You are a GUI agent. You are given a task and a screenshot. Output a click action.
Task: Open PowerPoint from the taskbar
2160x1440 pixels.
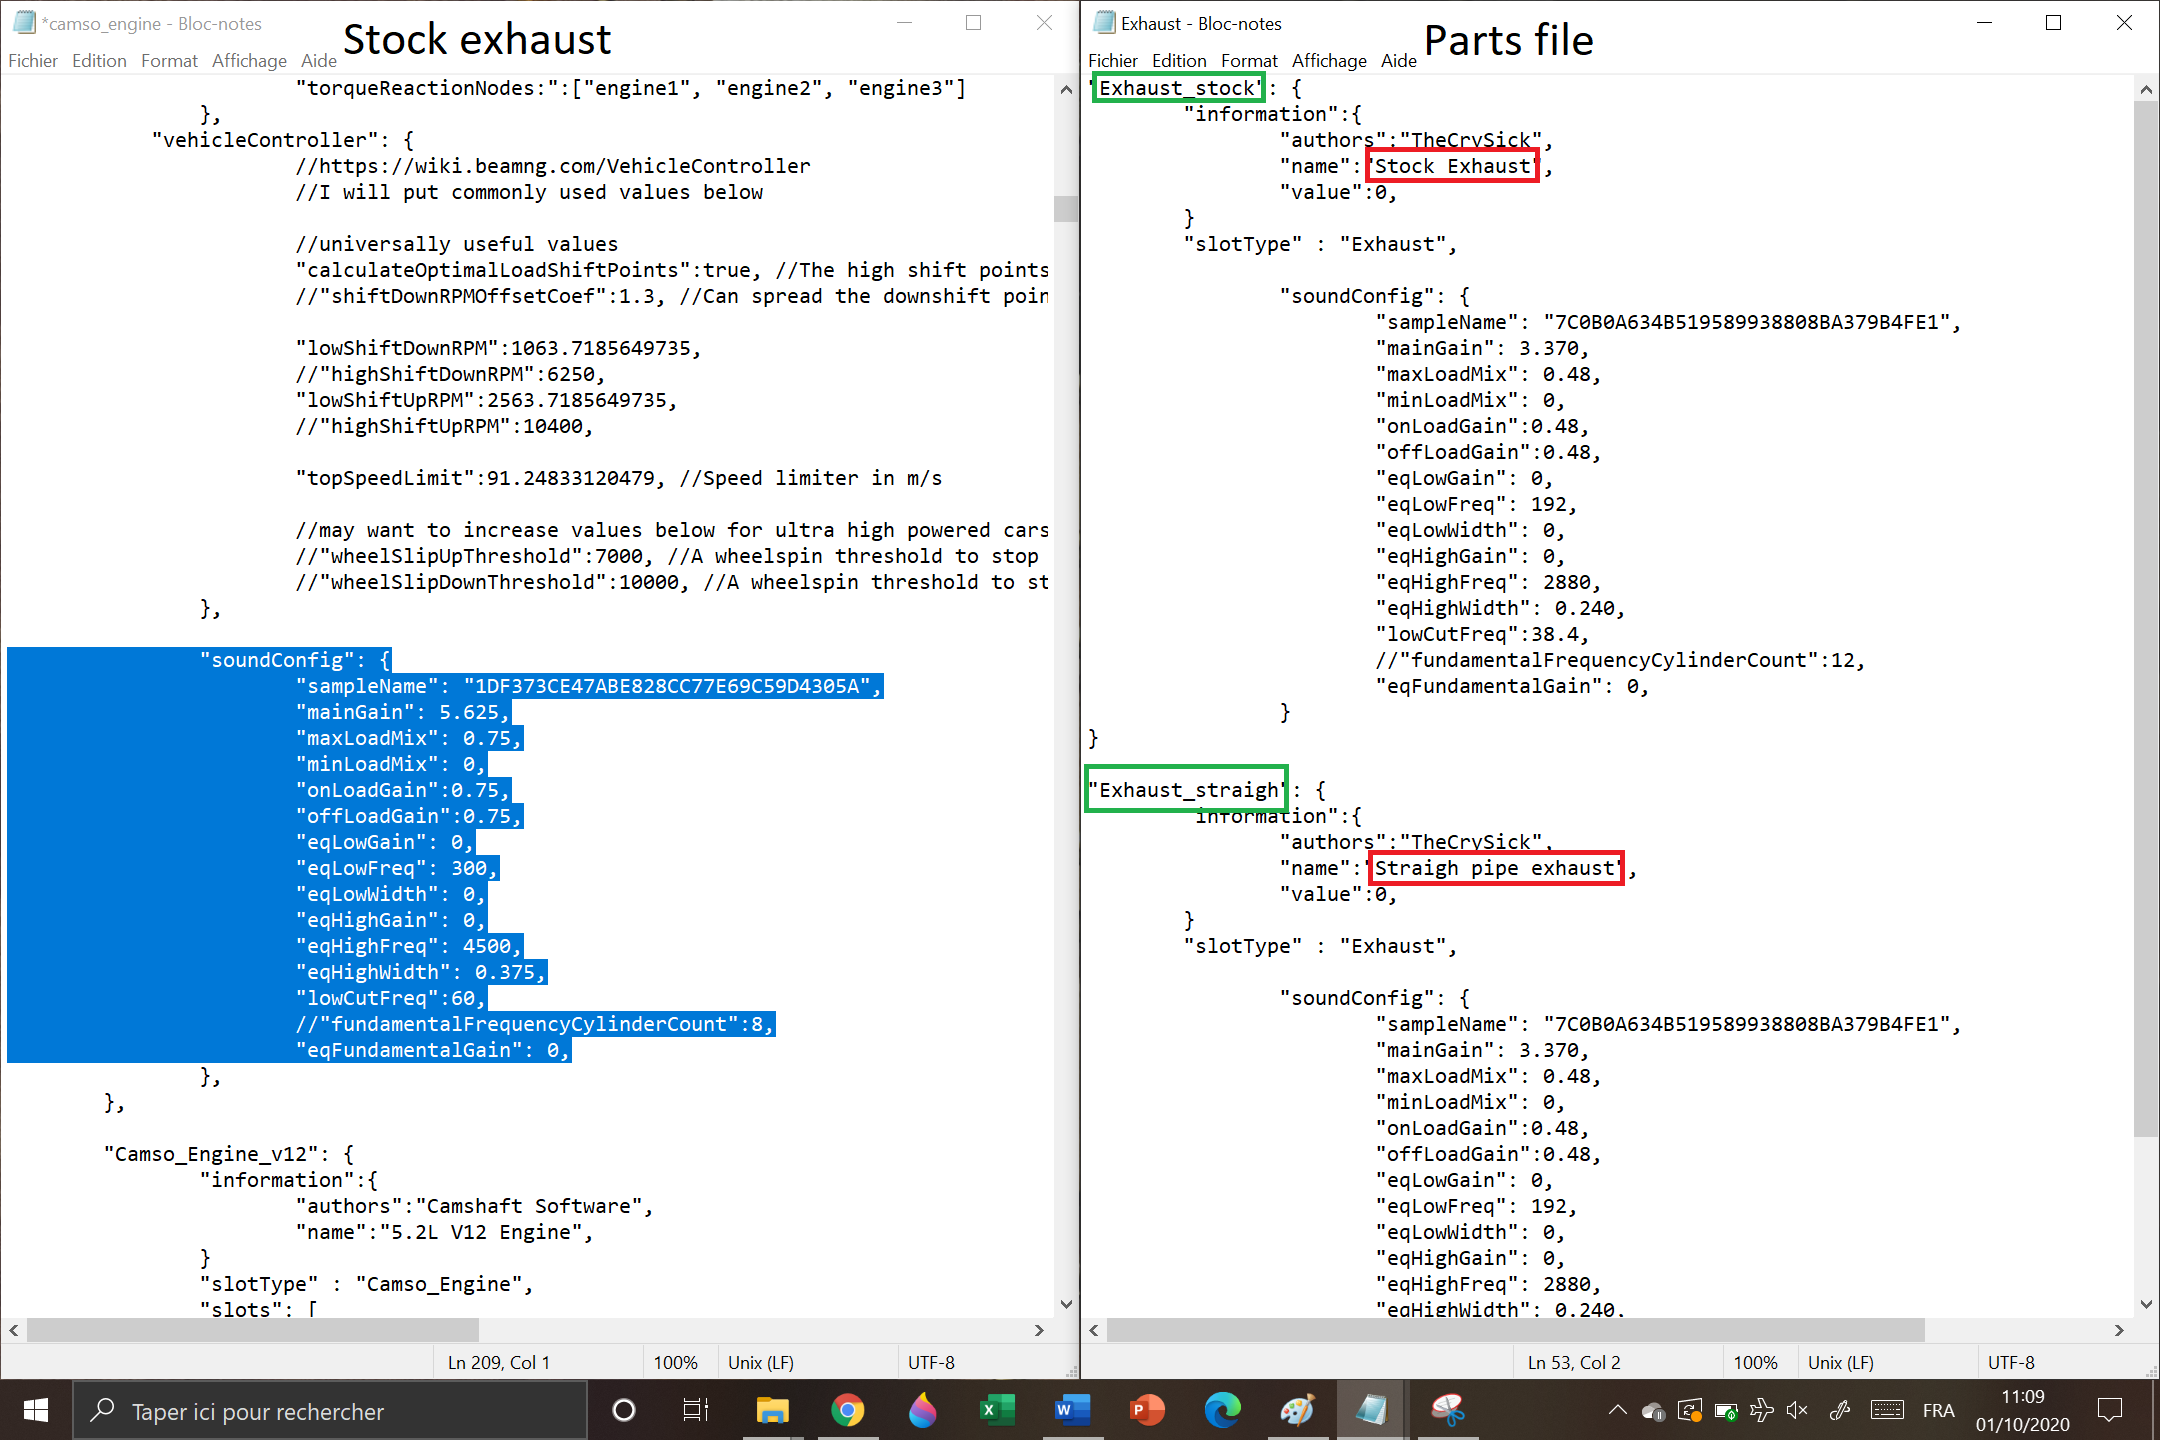coord(1147,1410)
